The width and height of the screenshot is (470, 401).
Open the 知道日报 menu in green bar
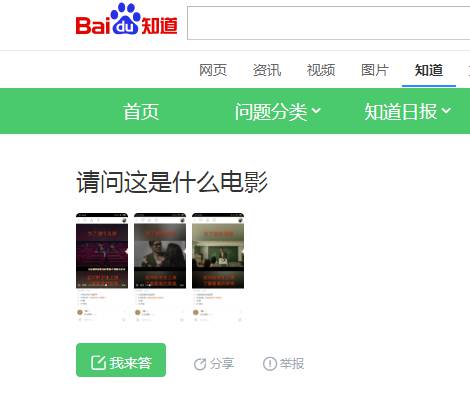click(x=407, y=111)
